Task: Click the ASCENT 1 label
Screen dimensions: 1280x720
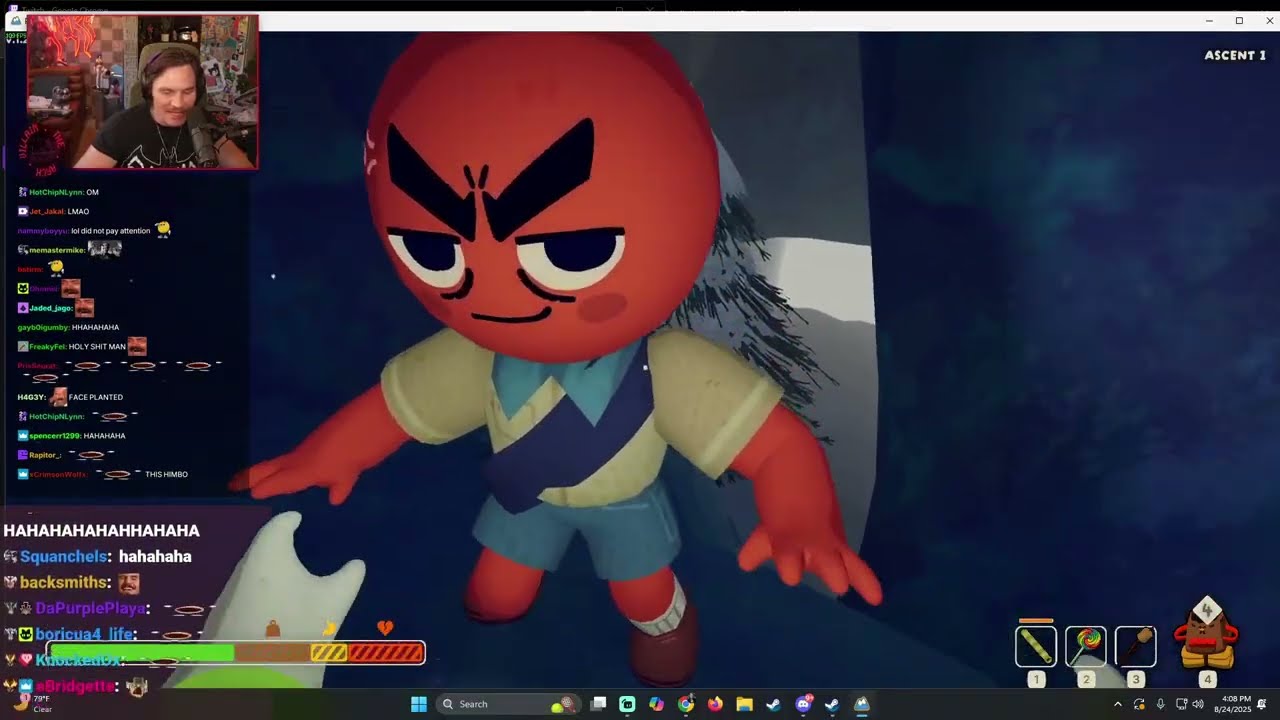Action: (x=1235, y=55)
